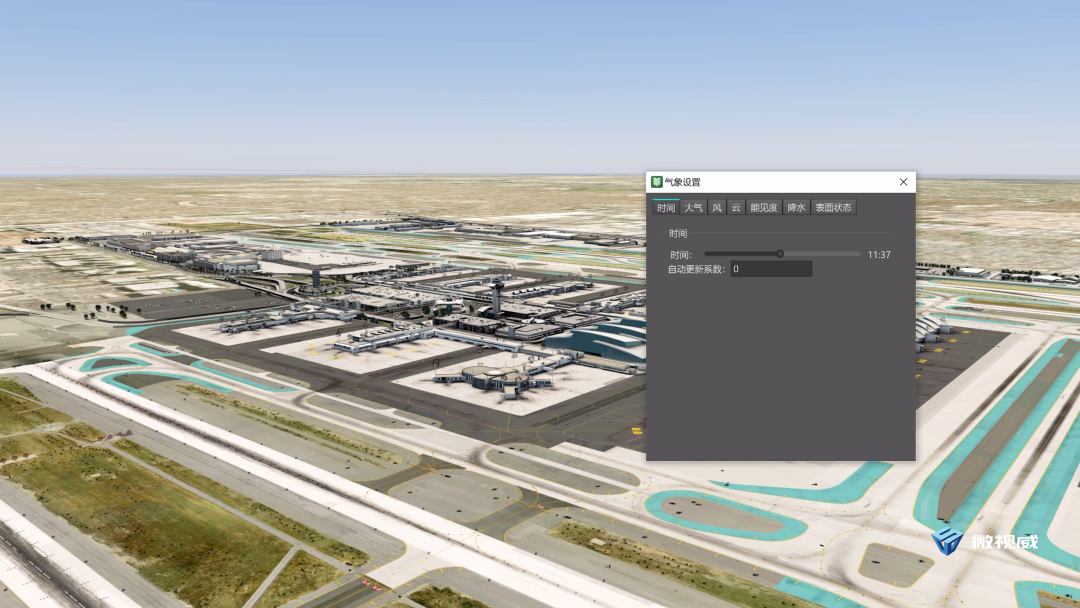Select the 表面状态 tab

[833, 207]
